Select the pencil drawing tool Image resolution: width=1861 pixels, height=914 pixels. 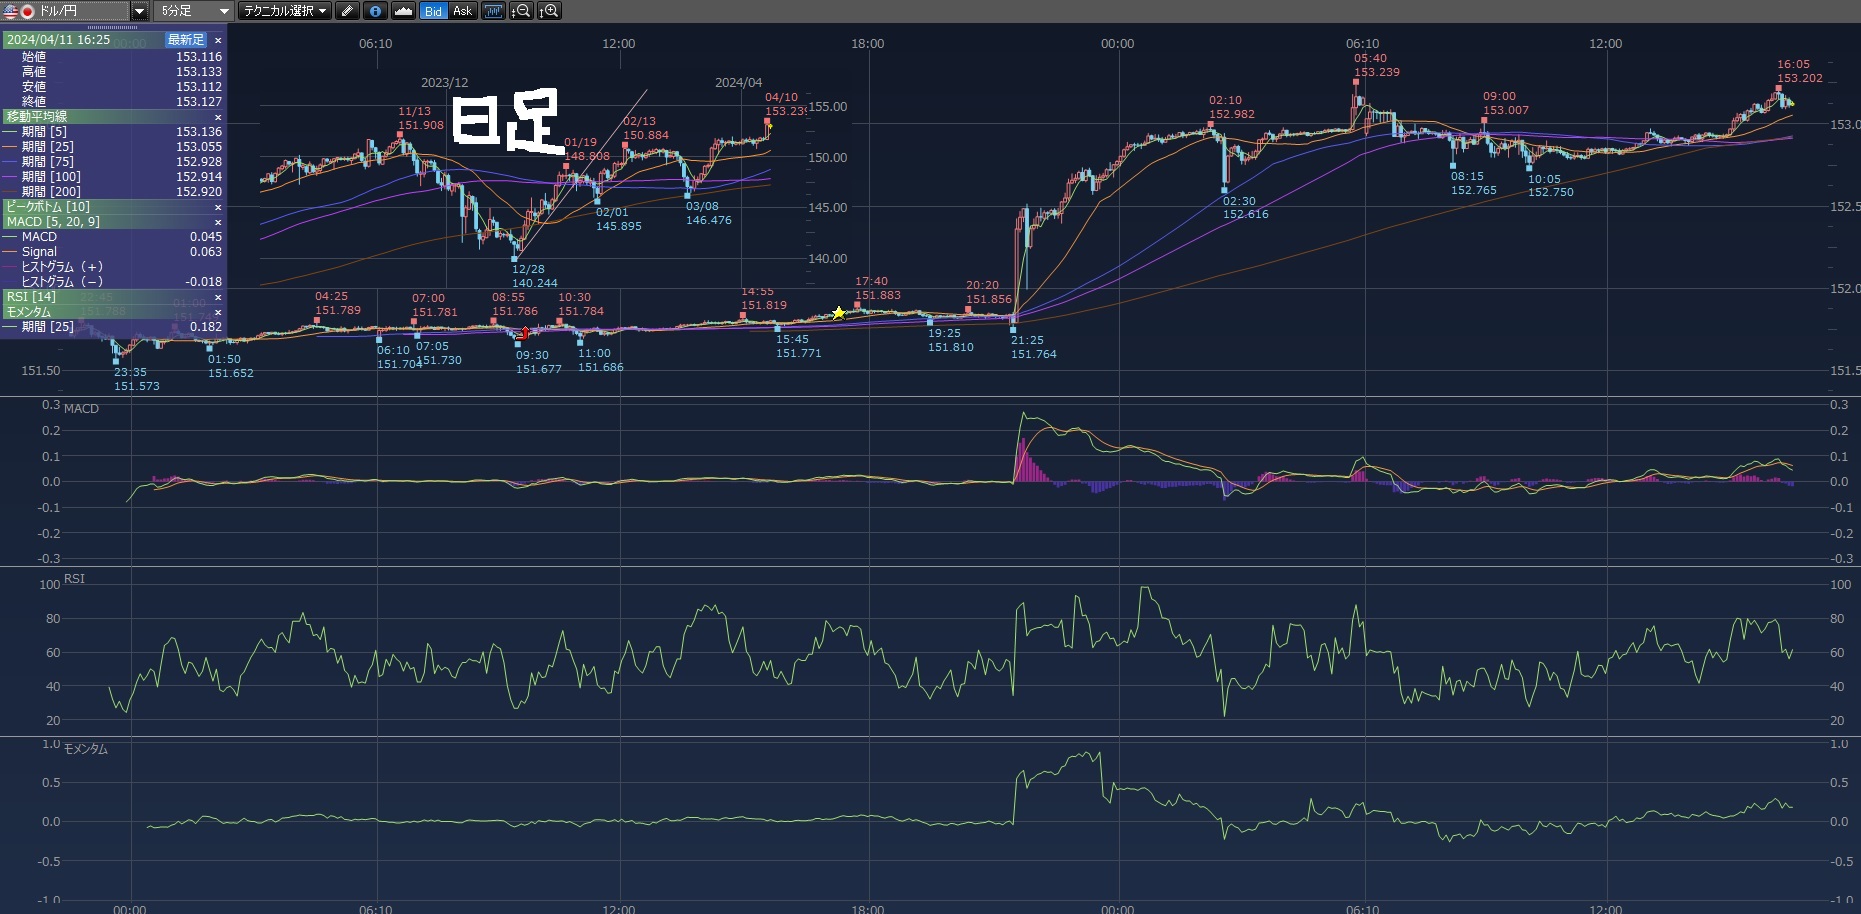point(347,11)
